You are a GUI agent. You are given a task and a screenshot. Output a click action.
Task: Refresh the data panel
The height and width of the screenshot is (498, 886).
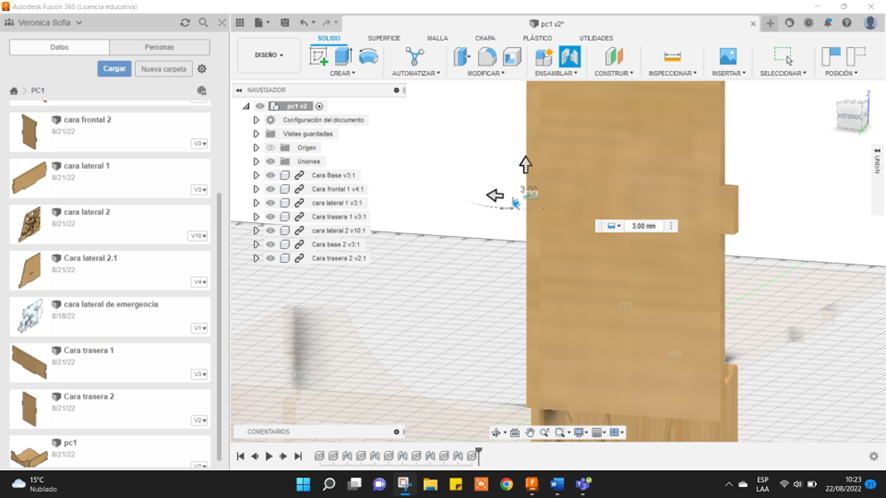point(185,23)
